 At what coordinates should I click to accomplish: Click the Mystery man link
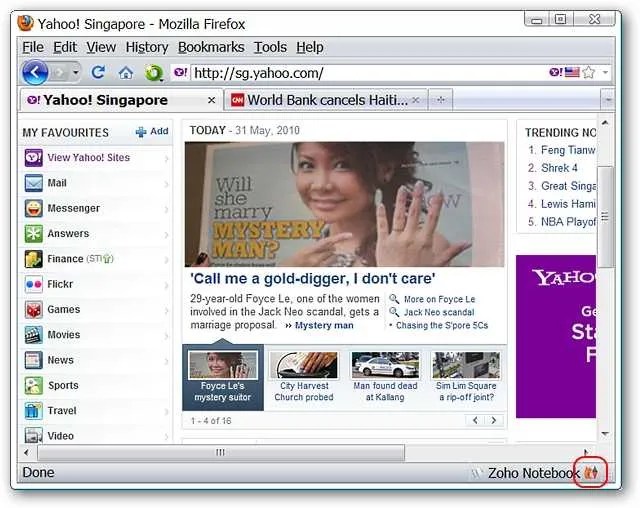click(x=324, y=325)
